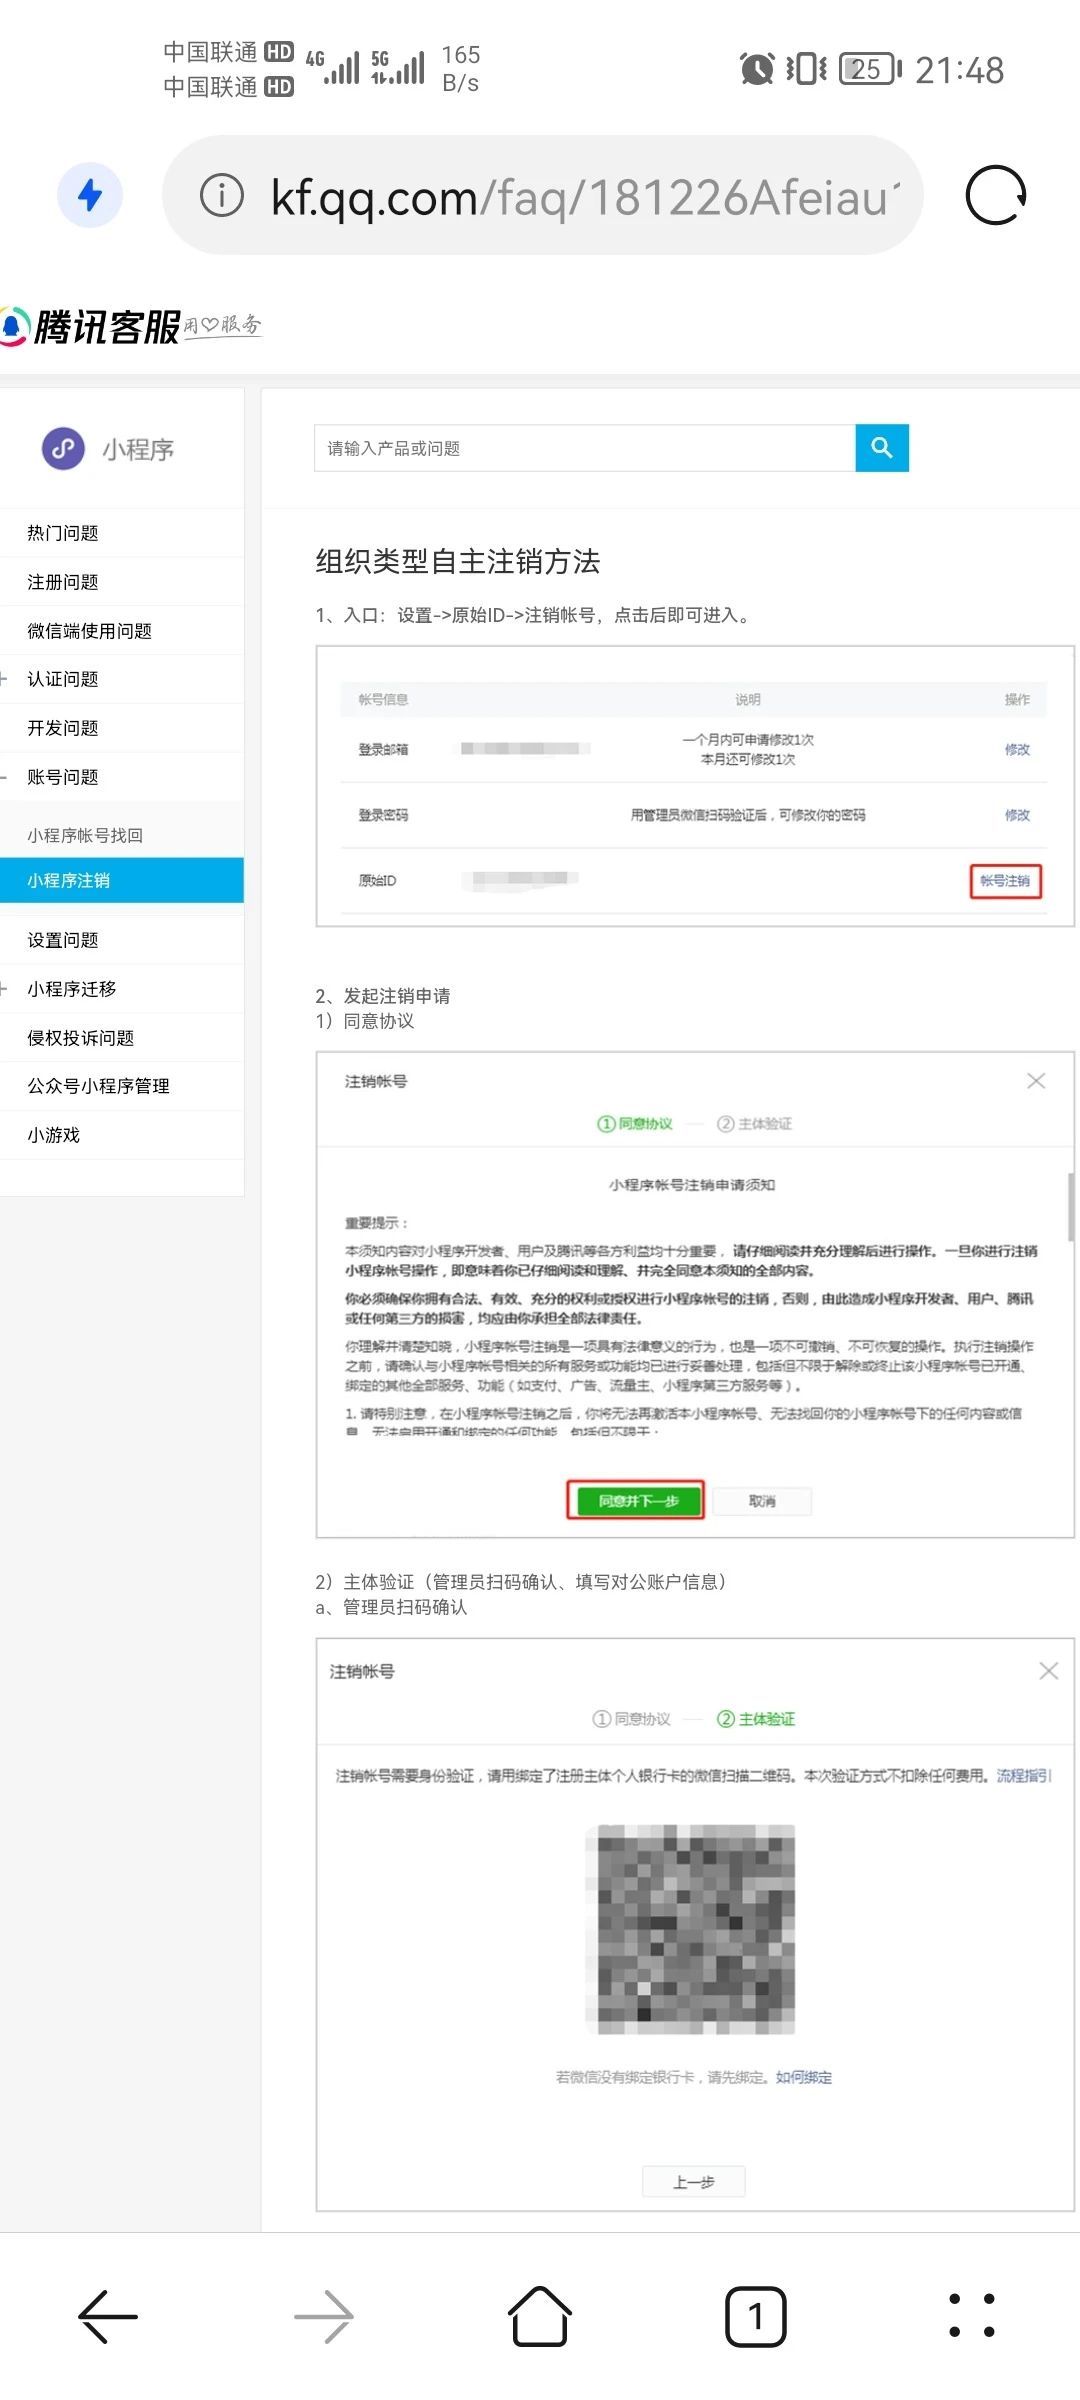Tap the 4G signal strength icon
This screenshot has height=2400, width=1080.
(x=333, y=67)
